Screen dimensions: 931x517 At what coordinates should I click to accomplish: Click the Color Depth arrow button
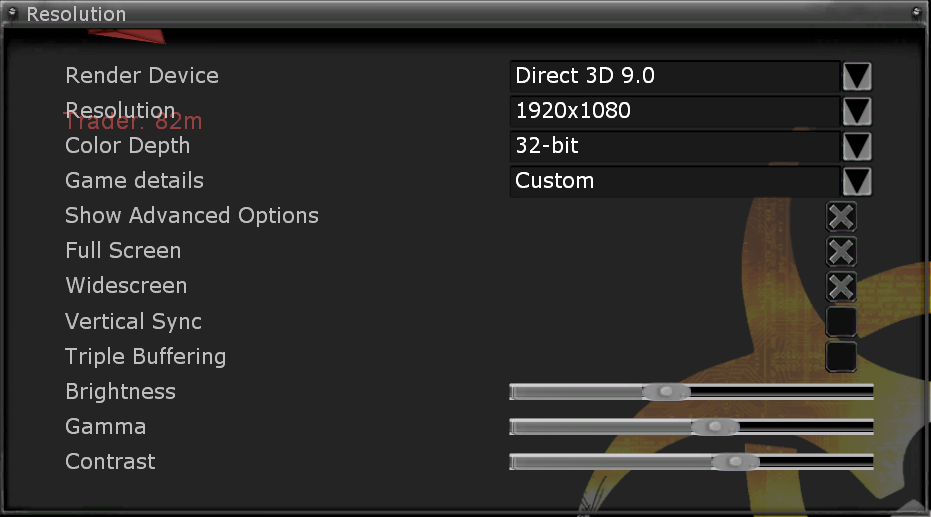857,146
